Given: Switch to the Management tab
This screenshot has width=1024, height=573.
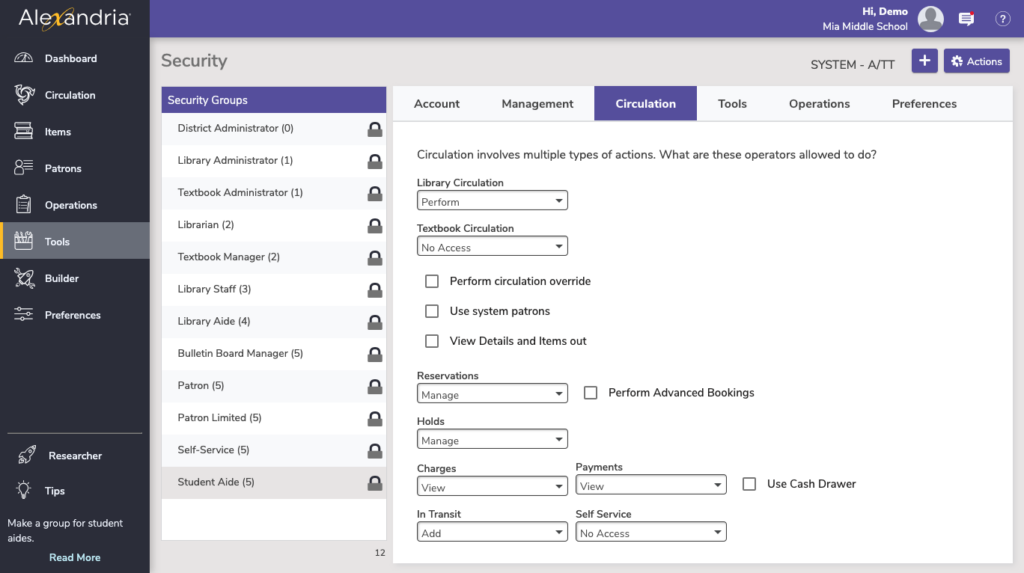Looking at the screenshot, I should pos(537,104).
